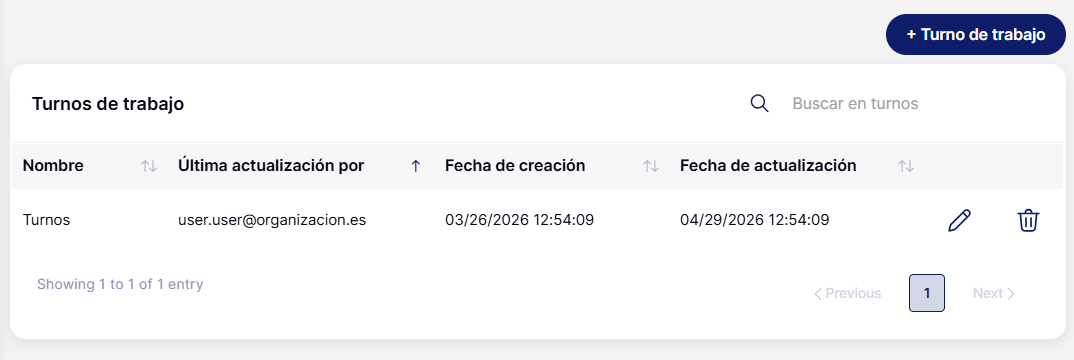
Task: Click the Fecha de actualización column header
Action: [x=769, y=166]
